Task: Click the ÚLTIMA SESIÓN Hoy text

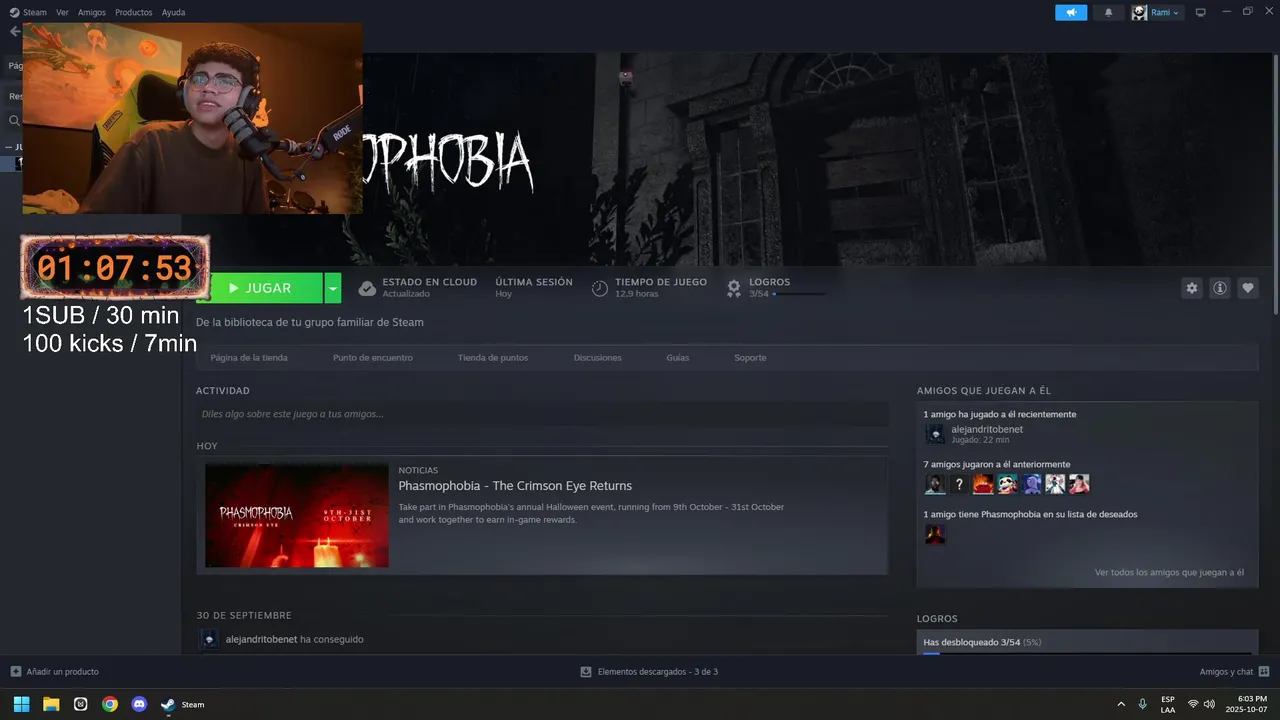Action: click(x=534, y=288)
